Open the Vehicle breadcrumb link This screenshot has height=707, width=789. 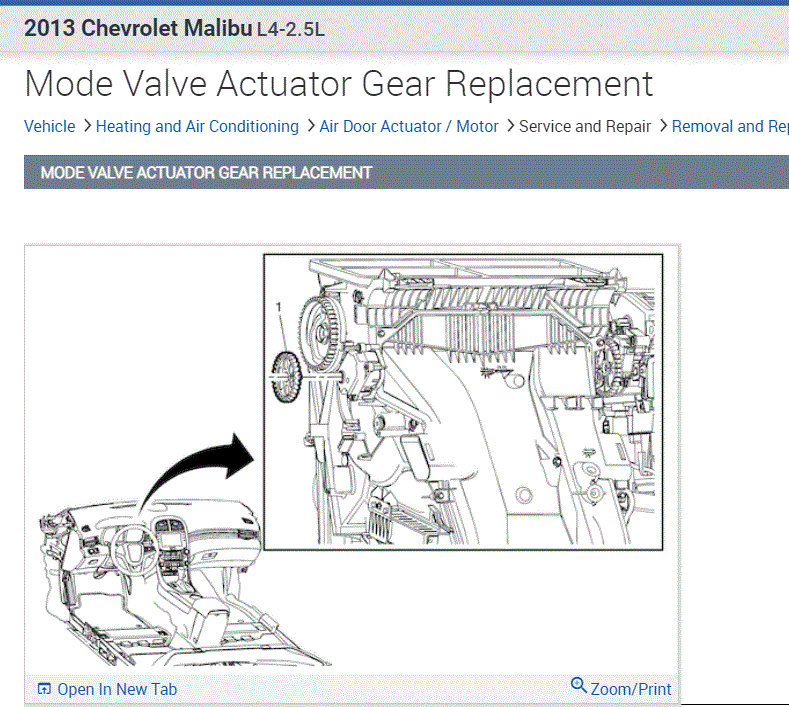(x=49, y=126)
